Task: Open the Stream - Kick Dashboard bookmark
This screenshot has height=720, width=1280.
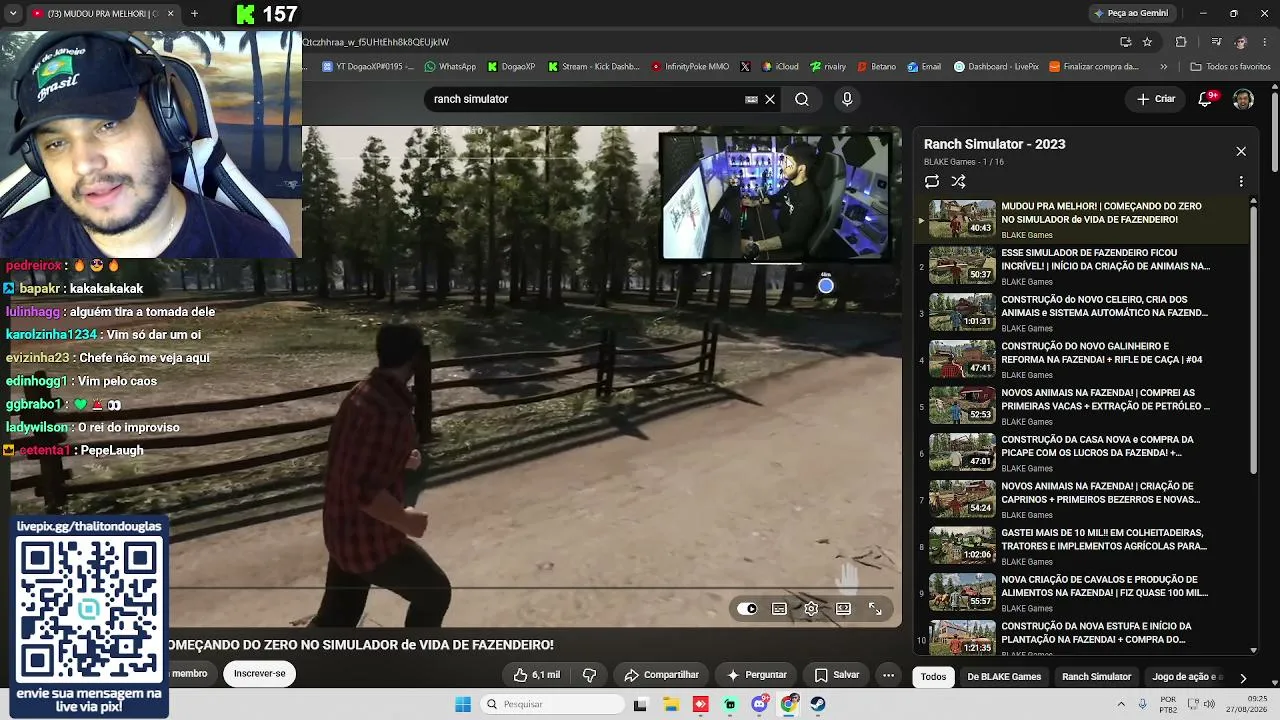Action: click(593, 67)
